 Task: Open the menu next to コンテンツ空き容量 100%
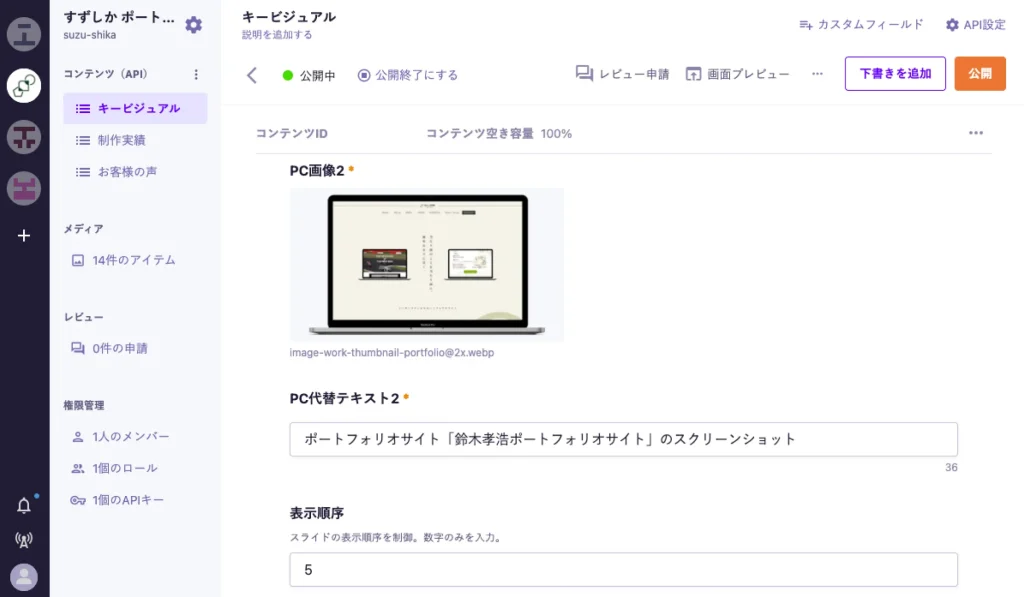(976, 131)
